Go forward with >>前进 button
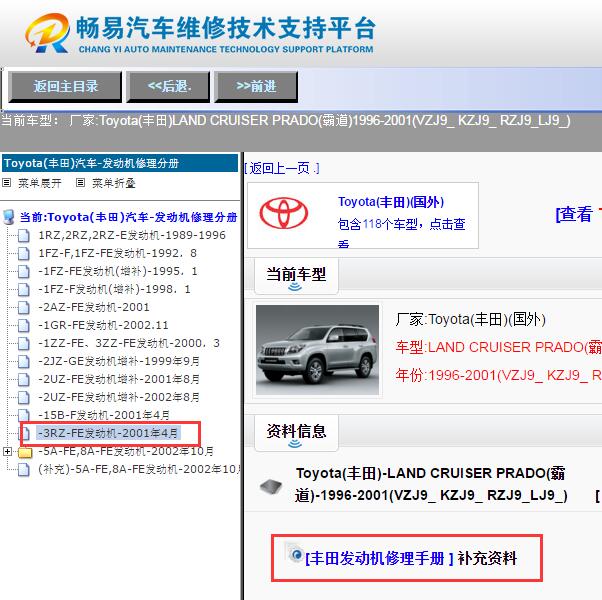The width and height of the screenshot is (602, 600). click(256, 86)
